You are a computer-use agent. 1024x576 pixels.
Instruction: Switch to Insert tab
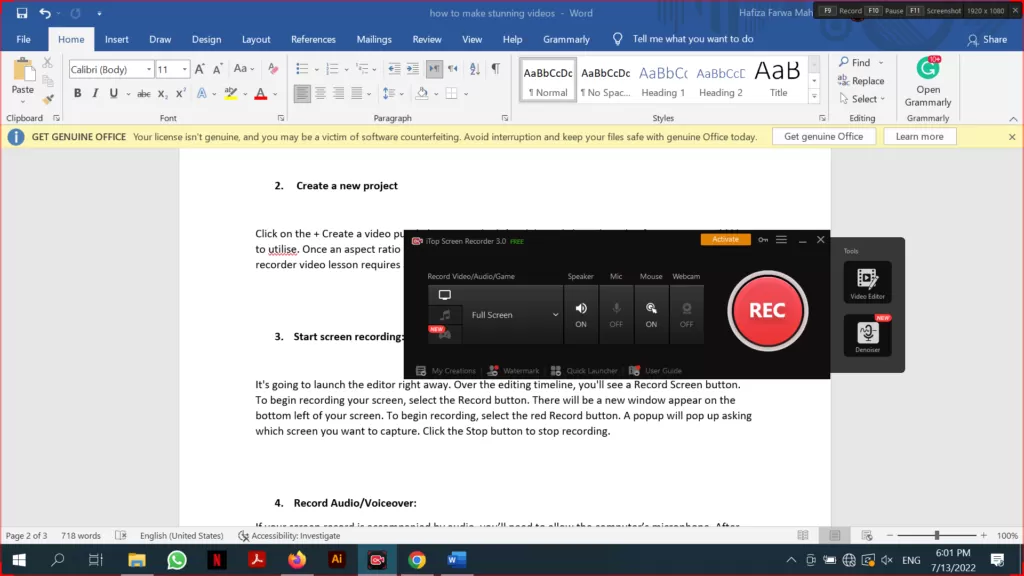click(x=116, y=39)
